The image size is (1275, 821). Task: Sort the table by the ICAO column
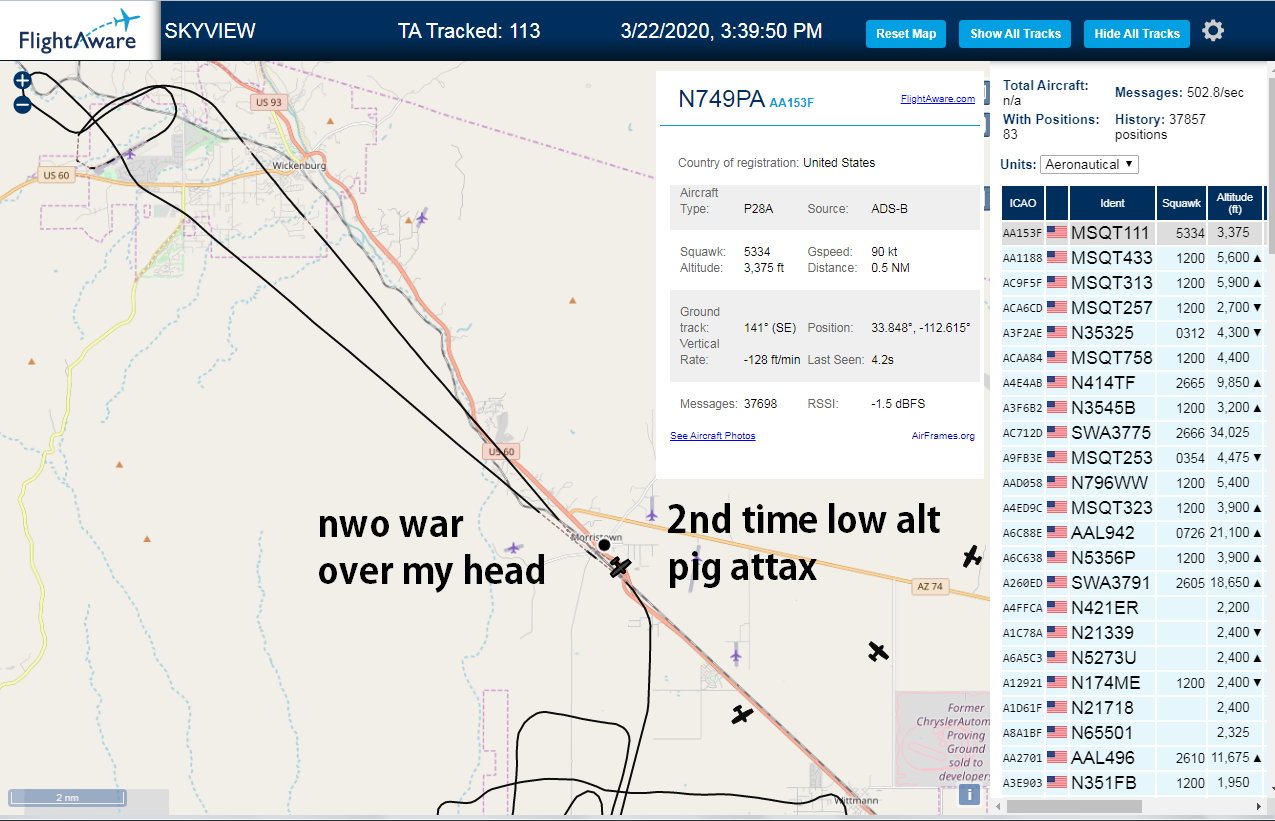tap(1023, 203)
